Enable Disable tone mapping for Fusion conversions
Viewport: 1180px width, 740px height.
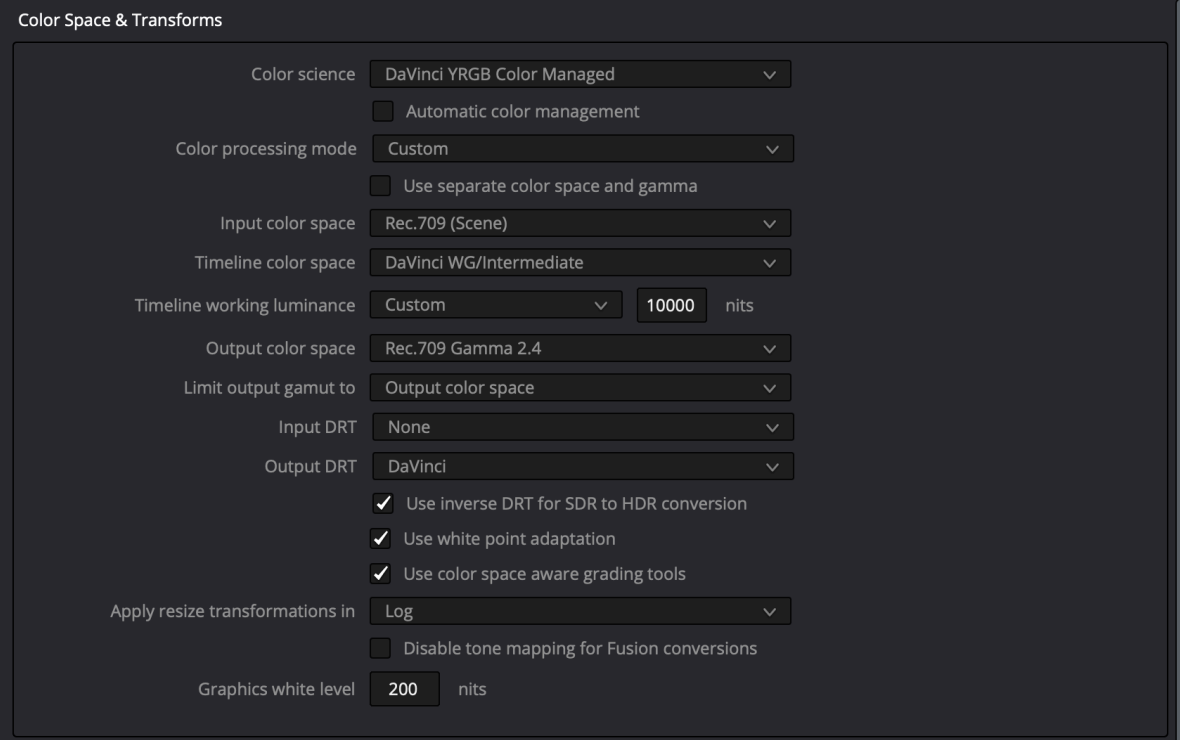380,648
